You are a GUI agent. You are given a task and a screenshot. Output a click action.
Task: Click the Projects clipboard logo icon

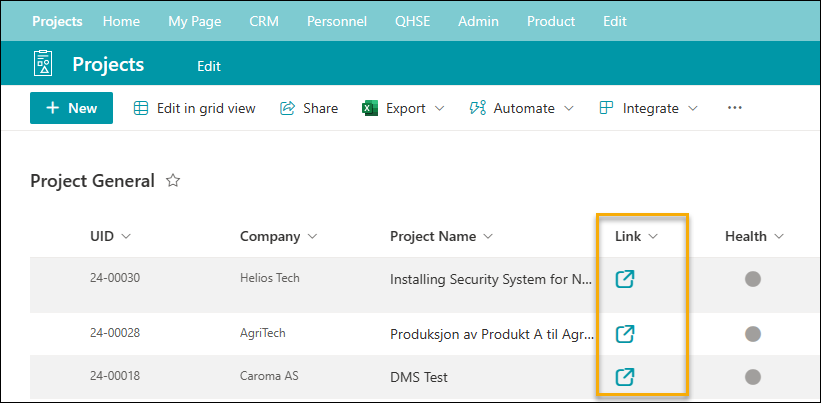[x=44, y=64]
